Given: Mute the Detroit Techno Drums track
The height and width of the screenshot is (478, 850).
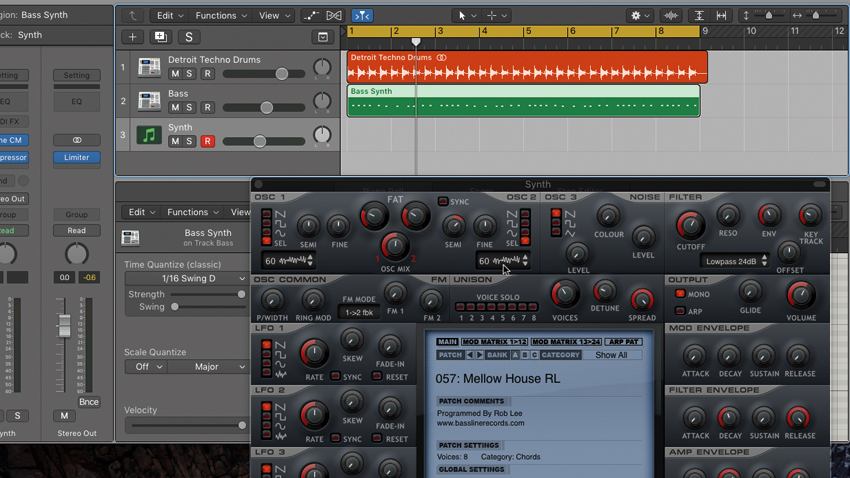Looking at the screenshot, I should pos(175,74).
